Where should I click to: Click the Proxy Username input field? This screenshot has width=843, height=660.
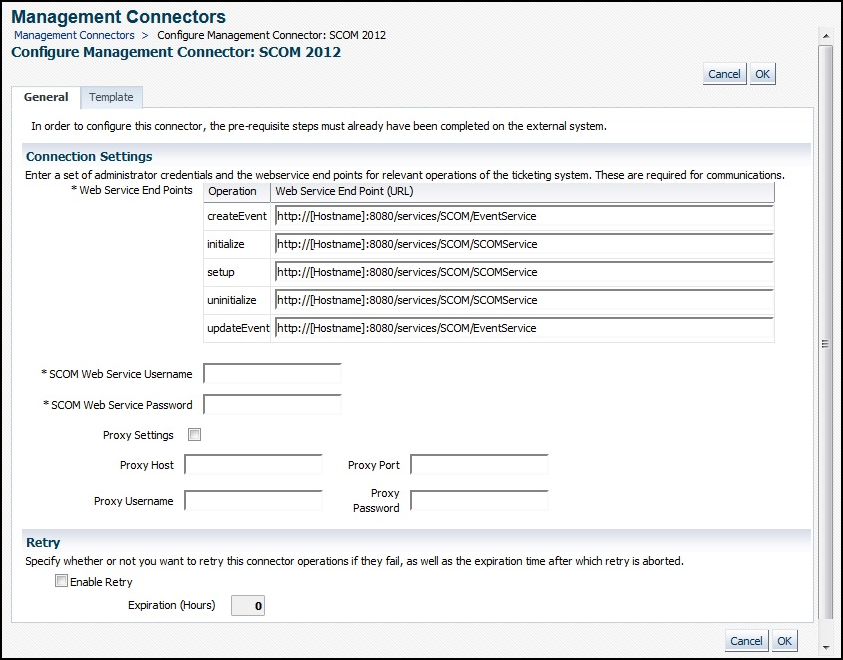[x=253, y=501]
